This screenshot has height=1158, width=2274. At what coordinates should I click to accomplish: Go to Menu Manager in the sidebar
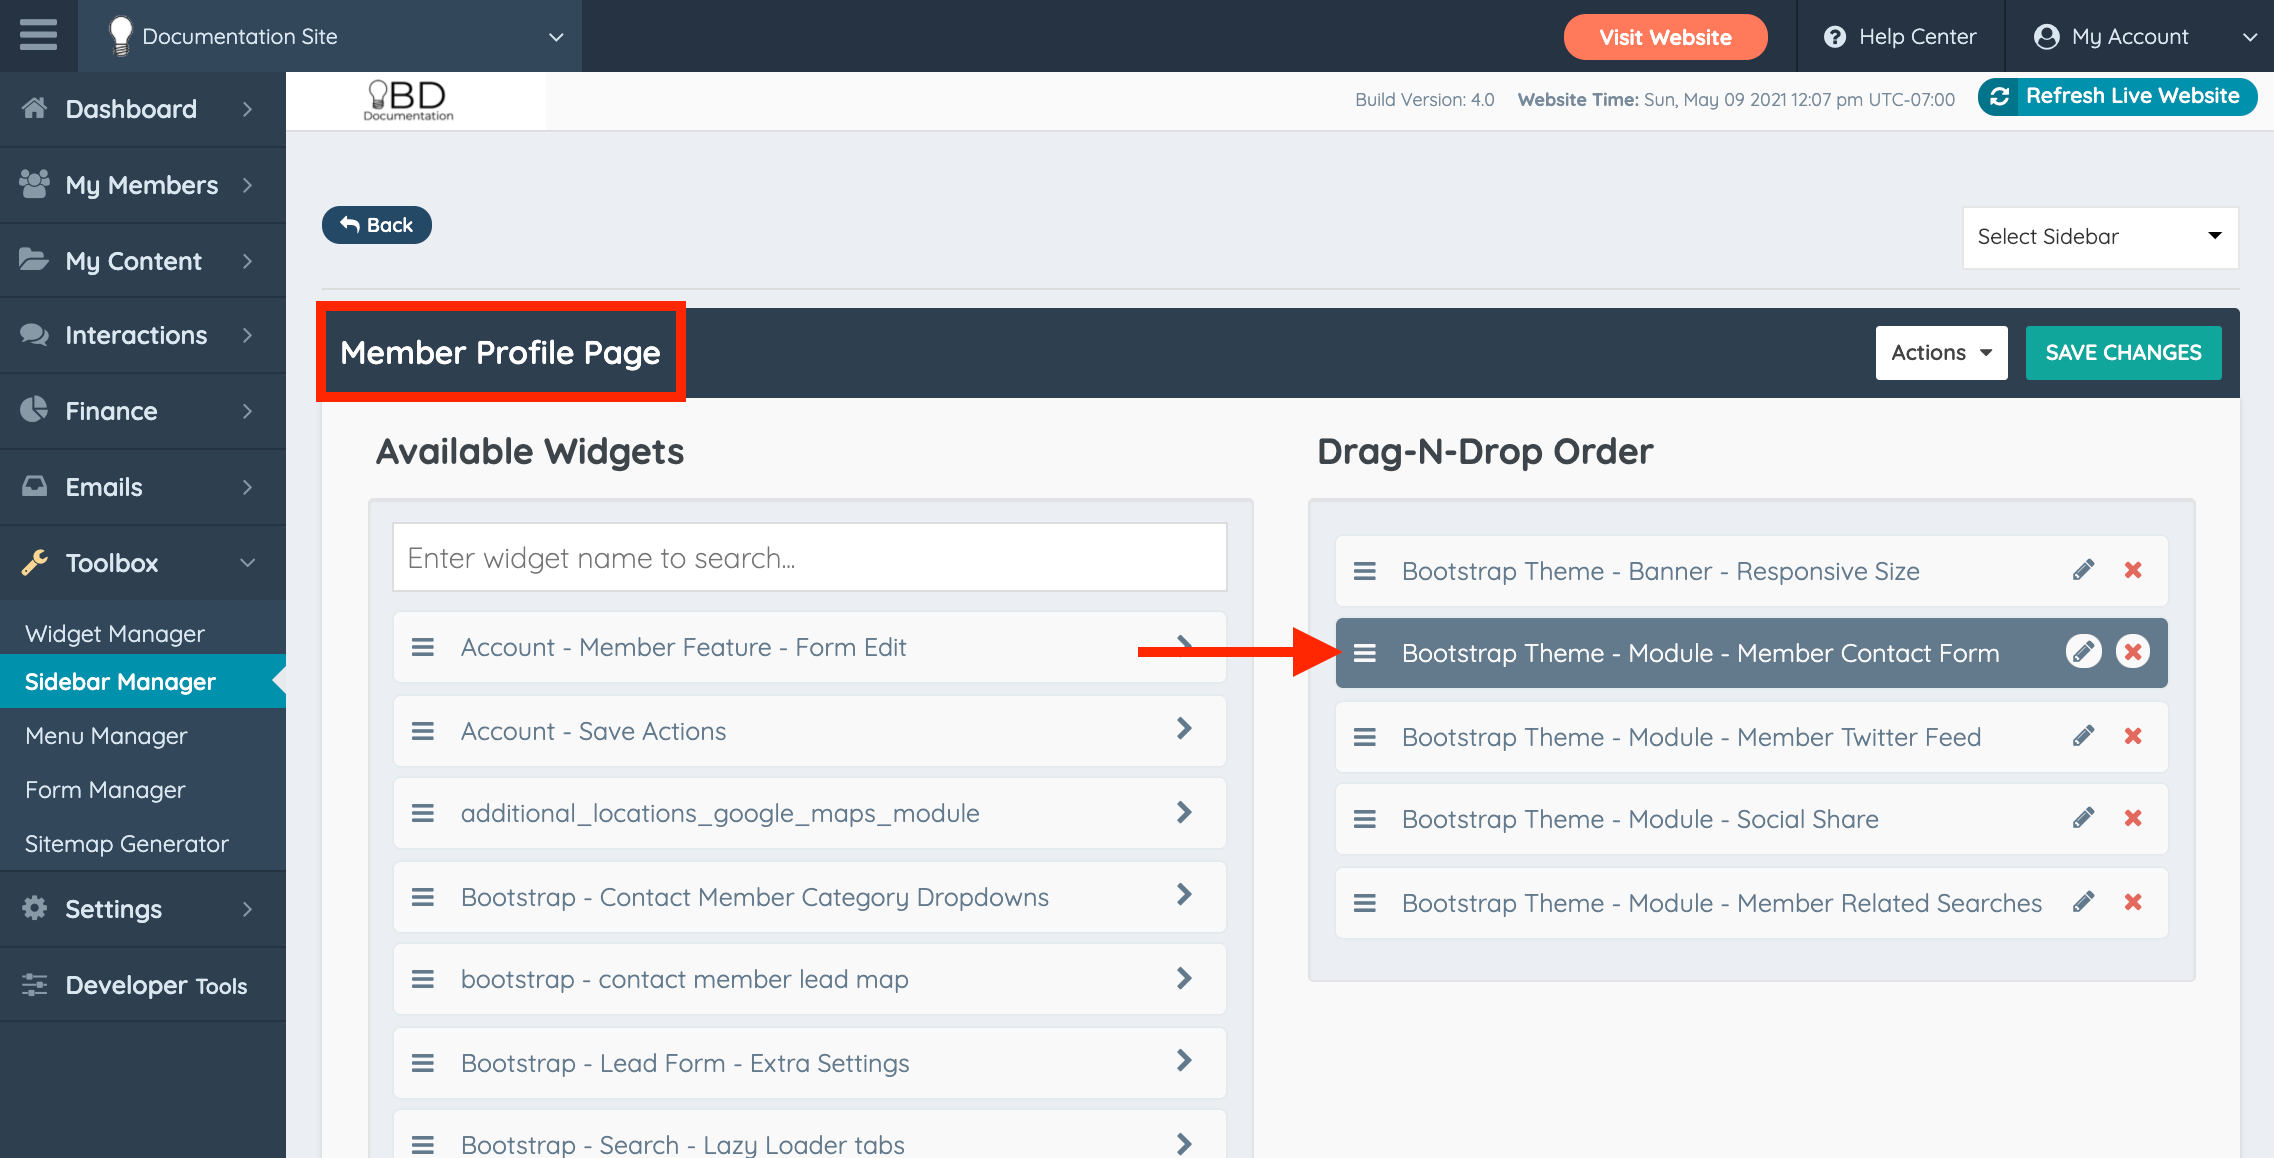pyautogui.click(x=106, y=735)
